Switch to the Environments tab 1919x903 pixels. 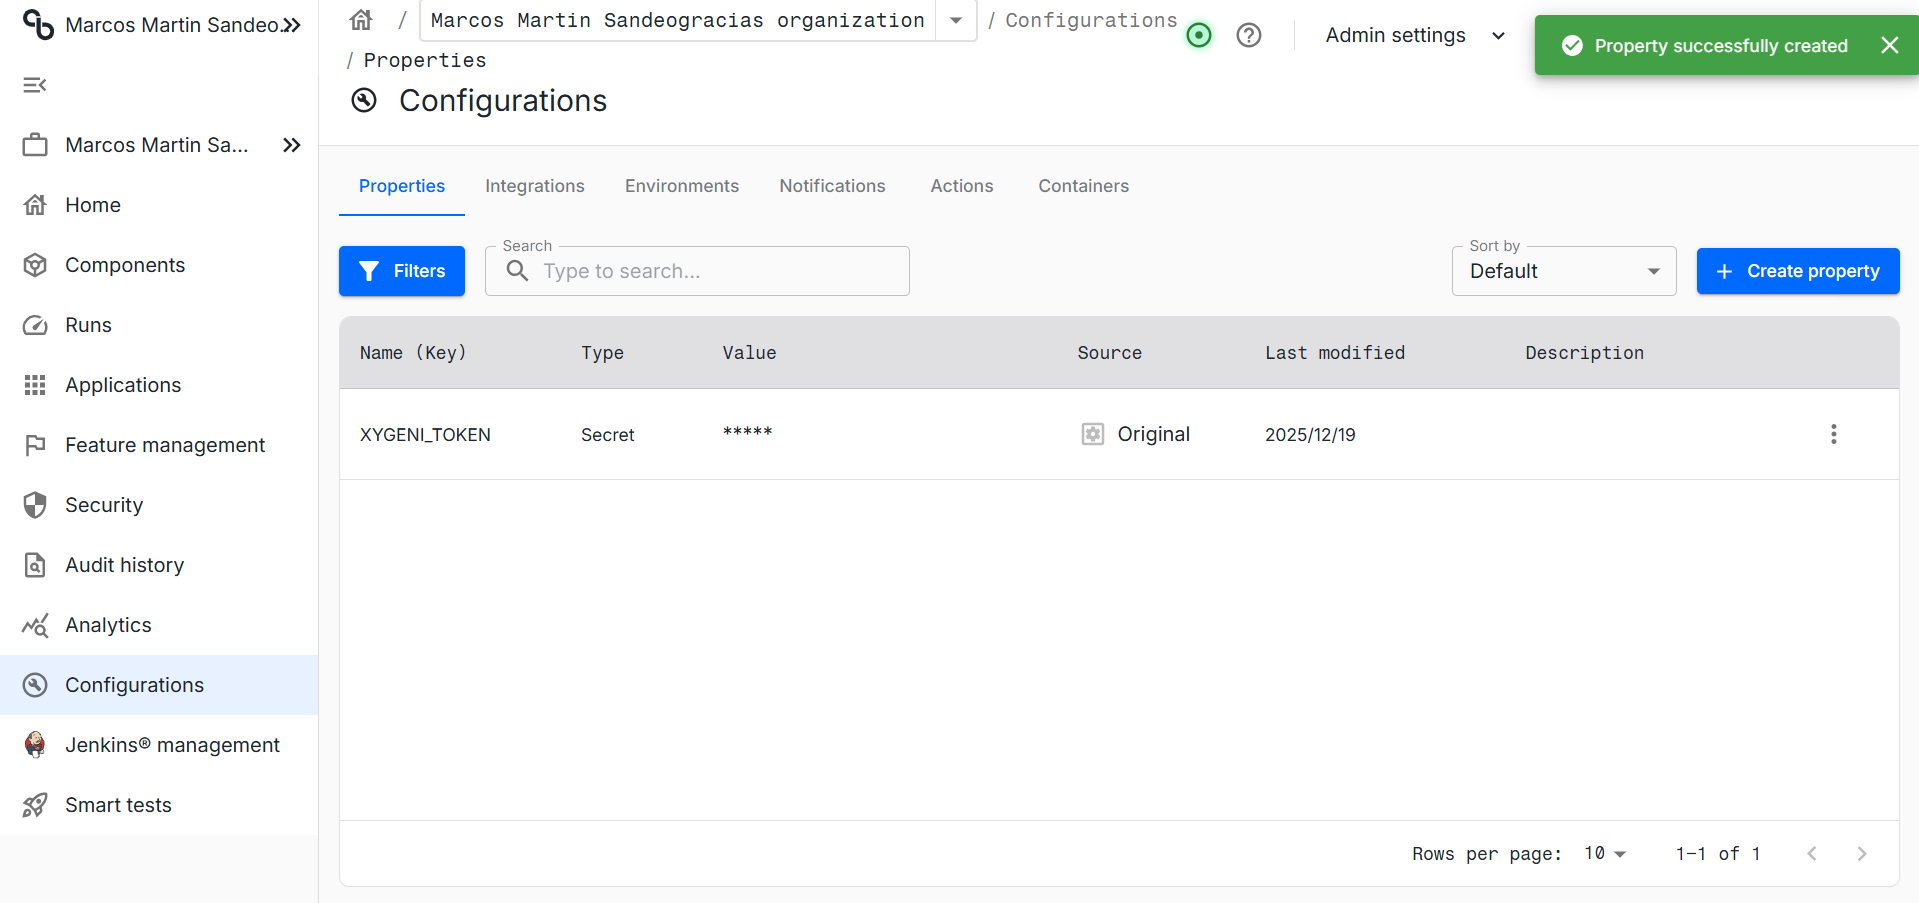681,186
